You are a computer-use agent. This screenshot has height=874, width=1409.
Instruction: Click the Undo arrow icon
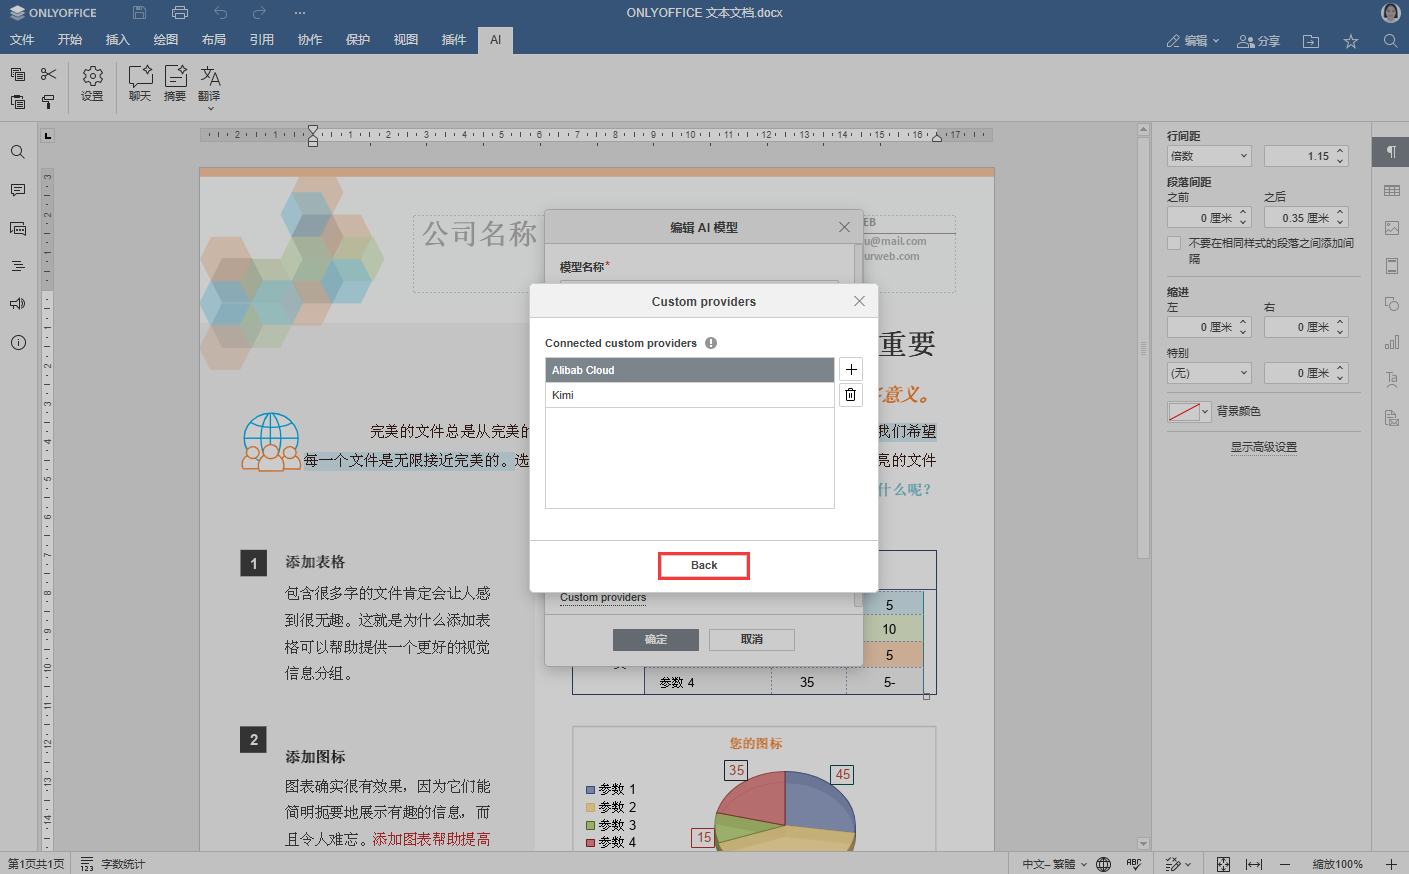click(220, 13)
